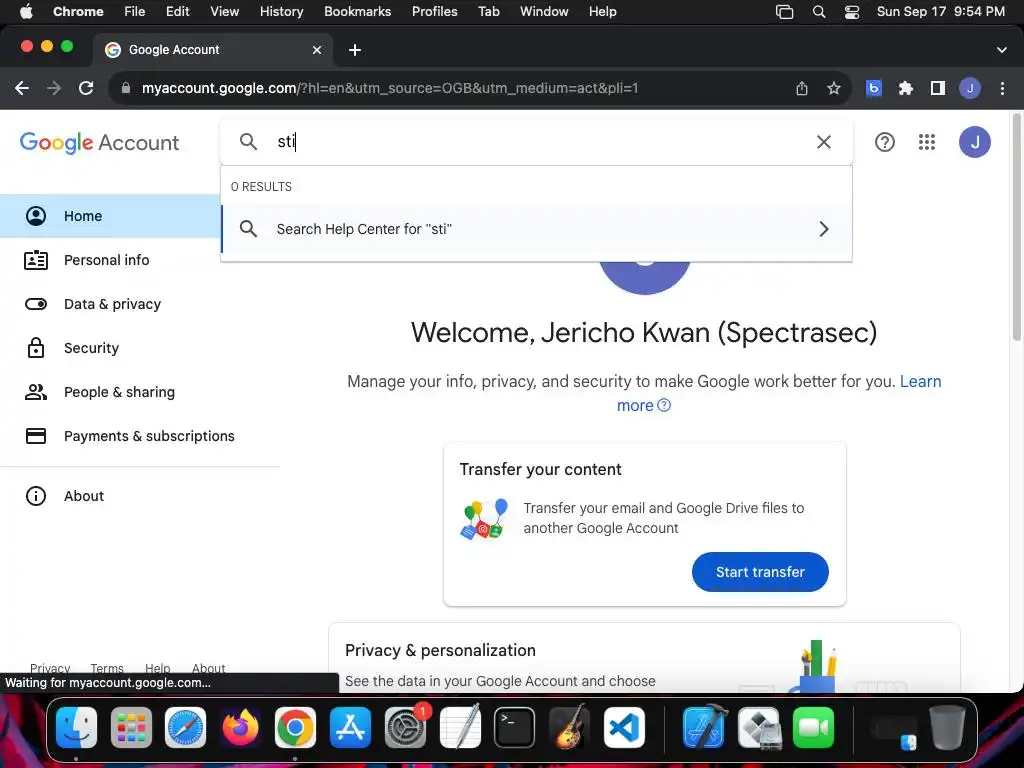Open the Google Account avatar J
This screenshot has width=1024, height=768.
click(x=974, y=142)
